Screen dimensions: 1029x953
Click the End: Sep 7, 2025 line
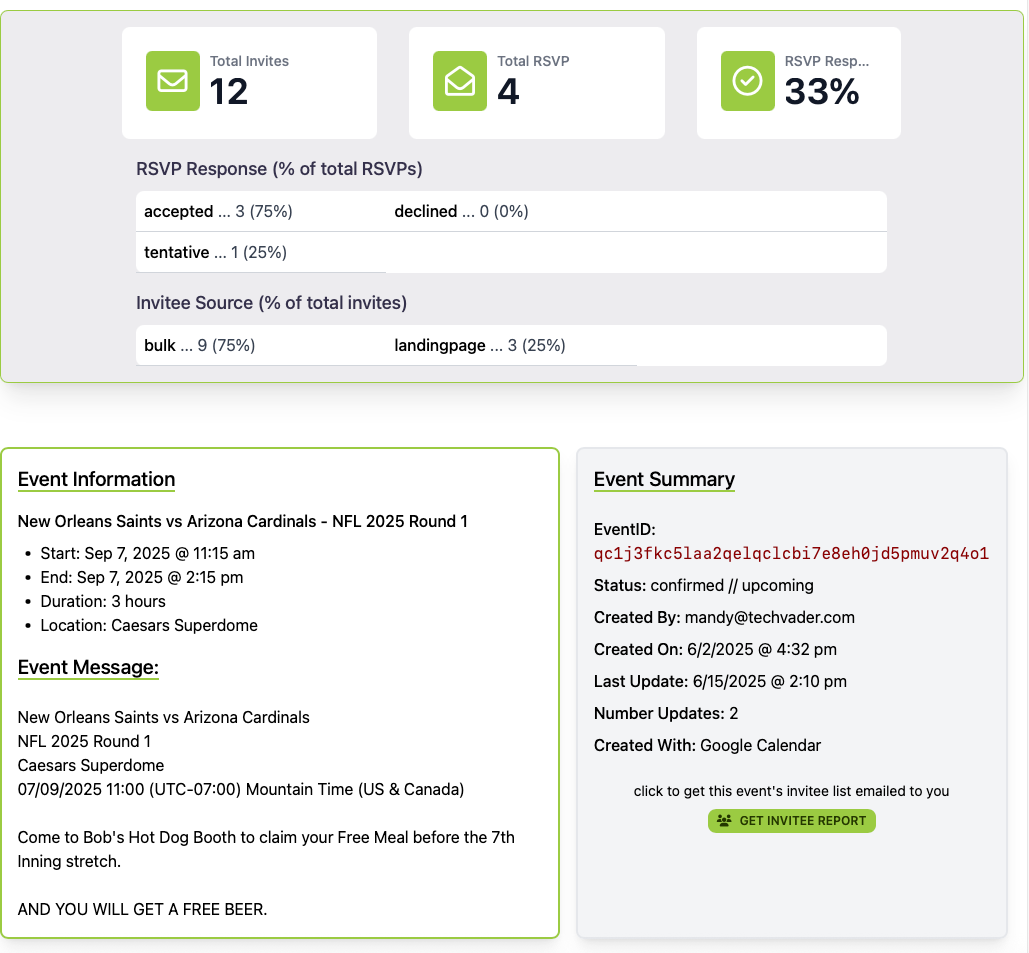click(x=142, y=578)
